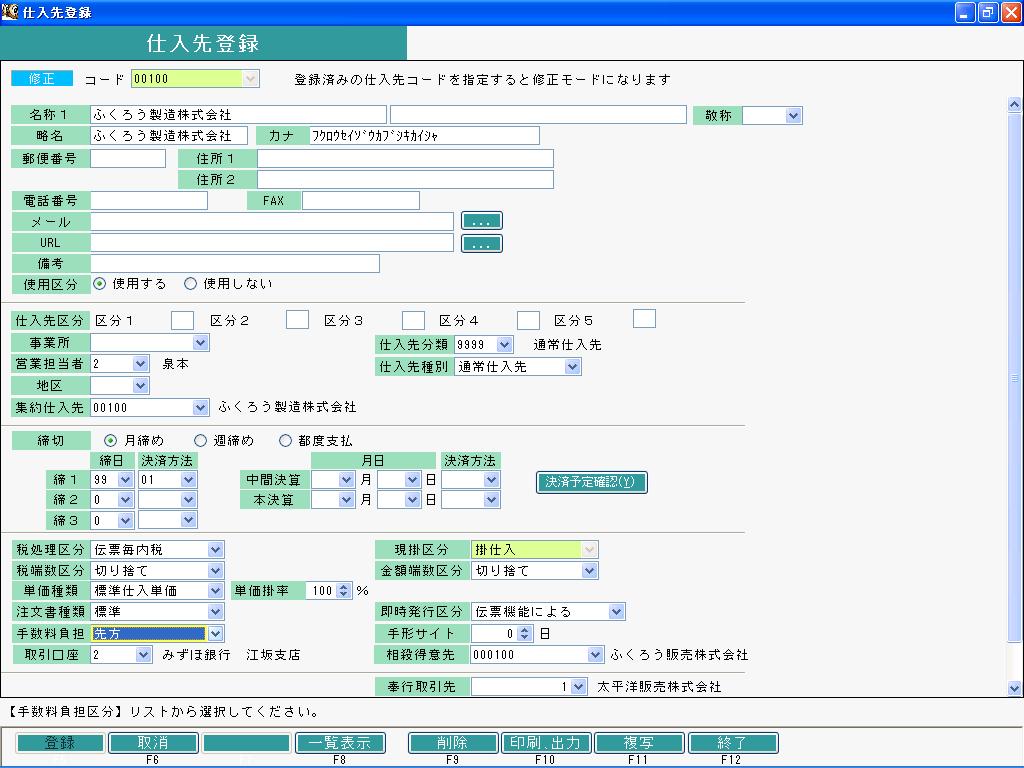This screenshot has width=1024, height=768.
Task: Expand the 事業所 dropdown
Action: point(200,342)
